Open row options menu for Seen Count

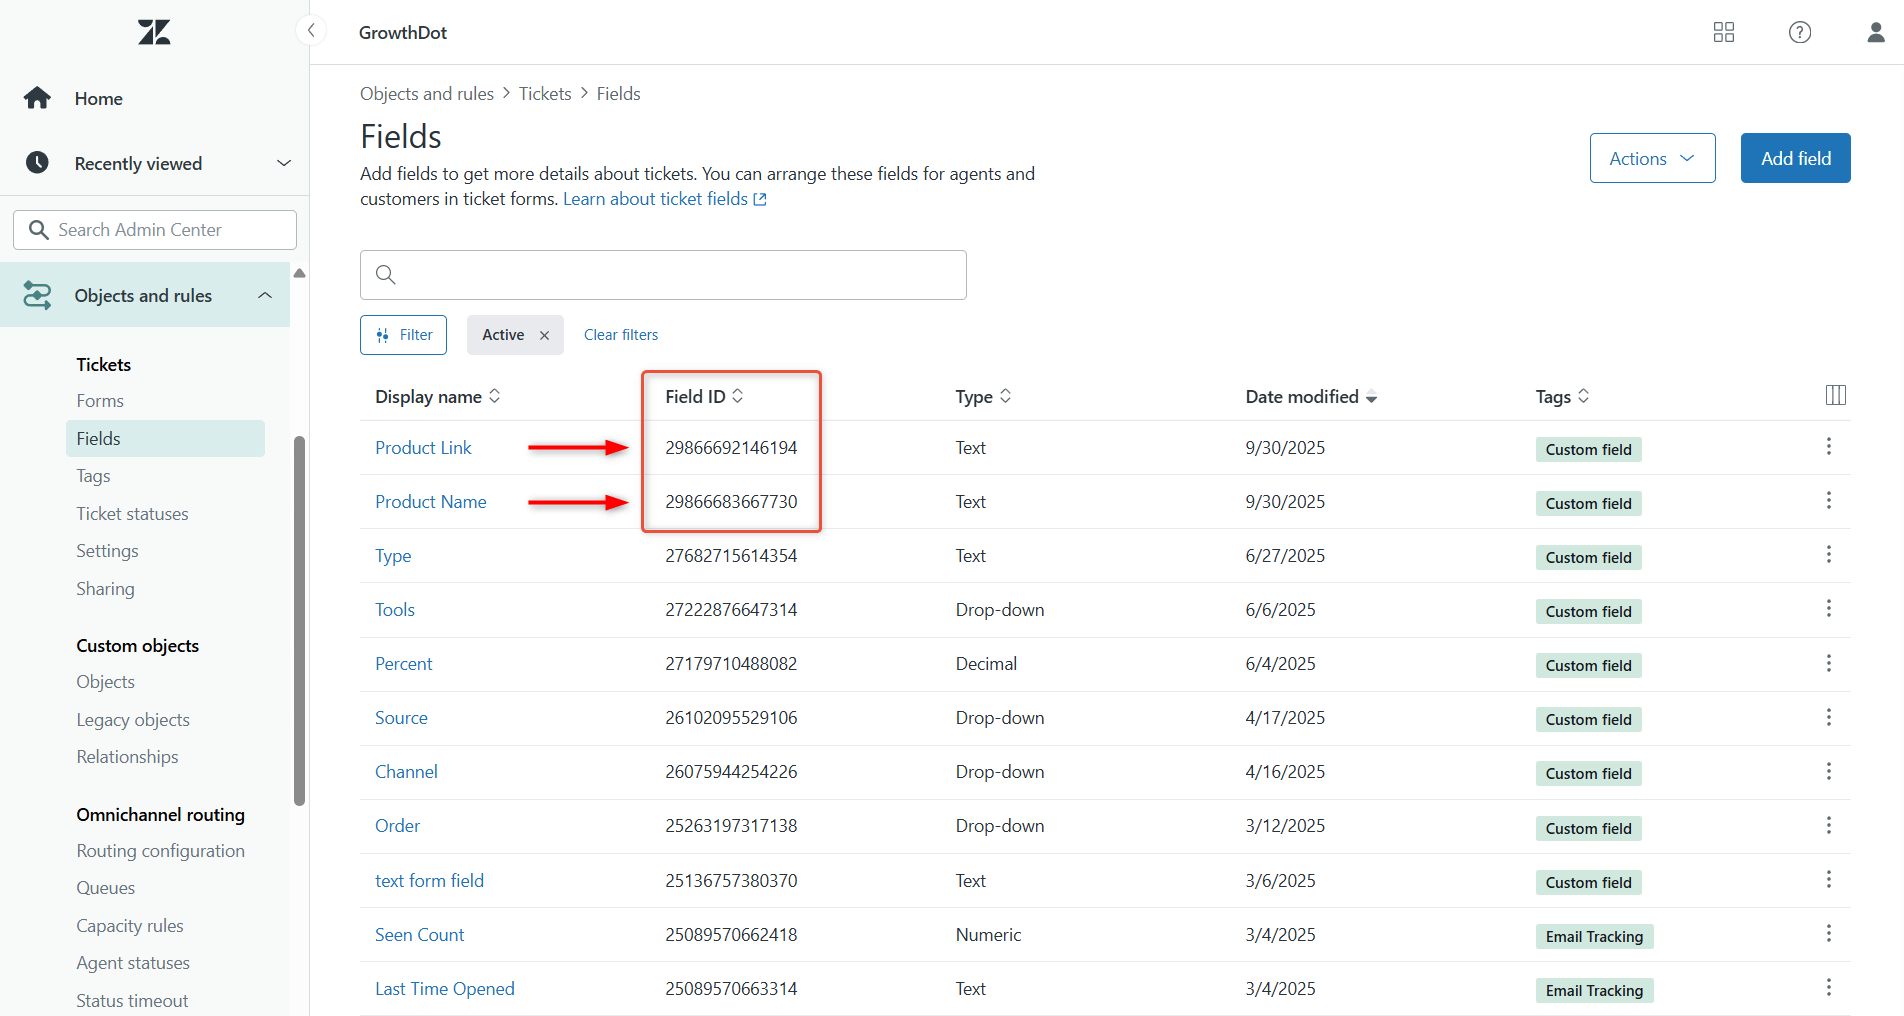coord(1828,933)
